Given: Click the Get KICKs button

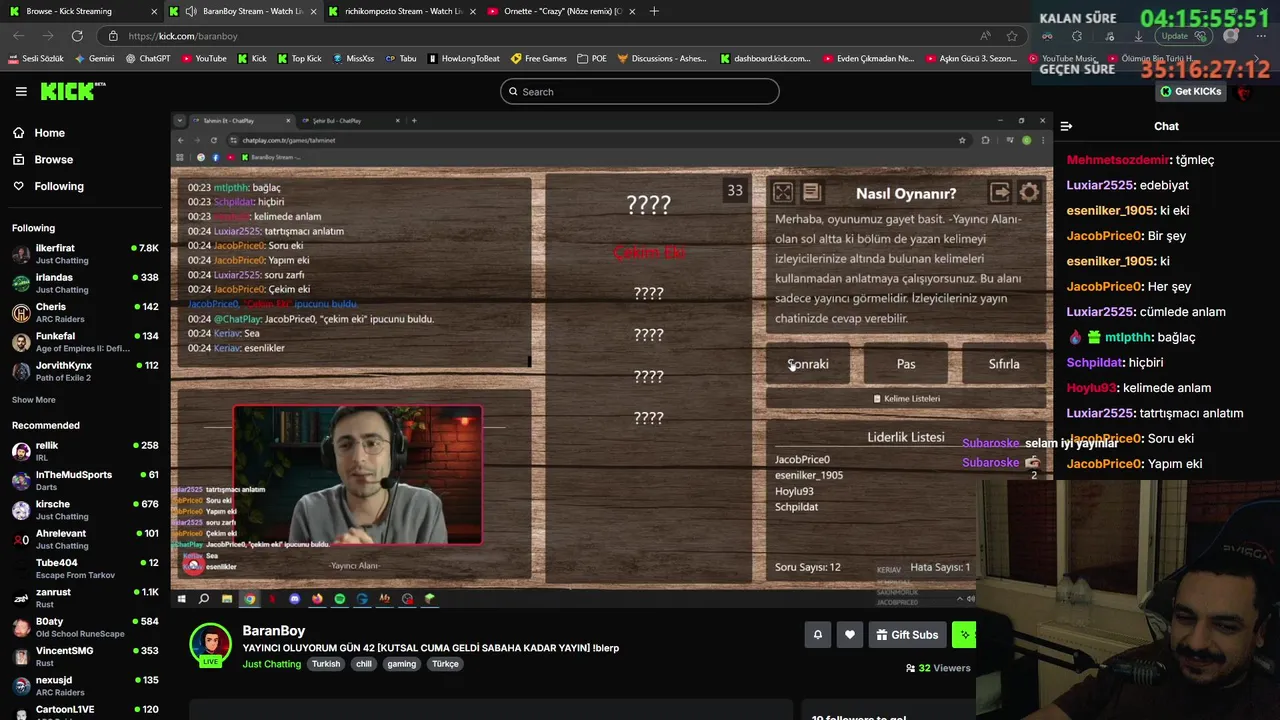Looking at the screenshot, I should pos(1190,91).
